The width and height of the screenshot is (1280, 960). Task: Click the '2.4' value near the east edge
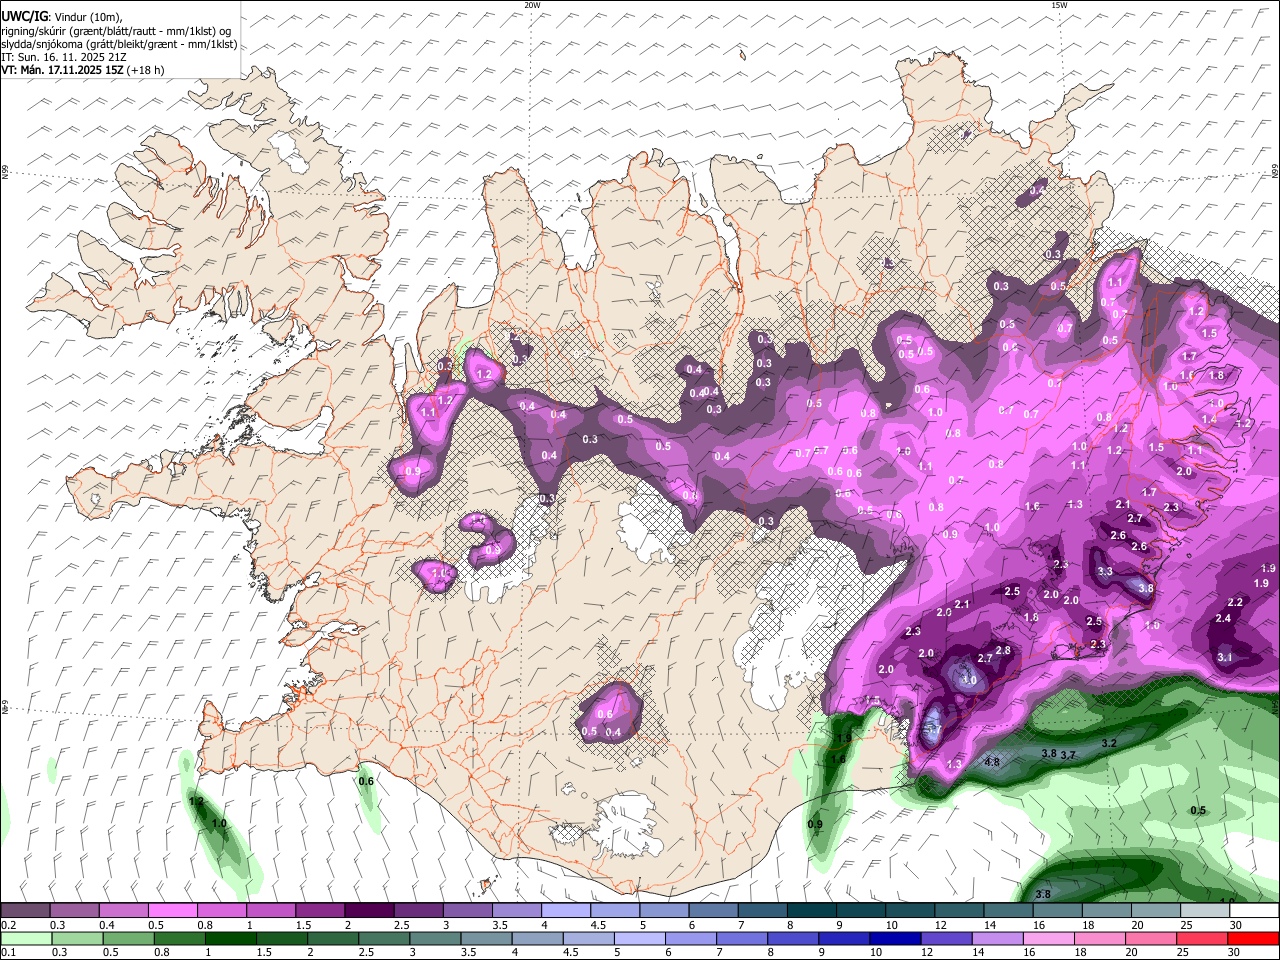point(1223,618)
